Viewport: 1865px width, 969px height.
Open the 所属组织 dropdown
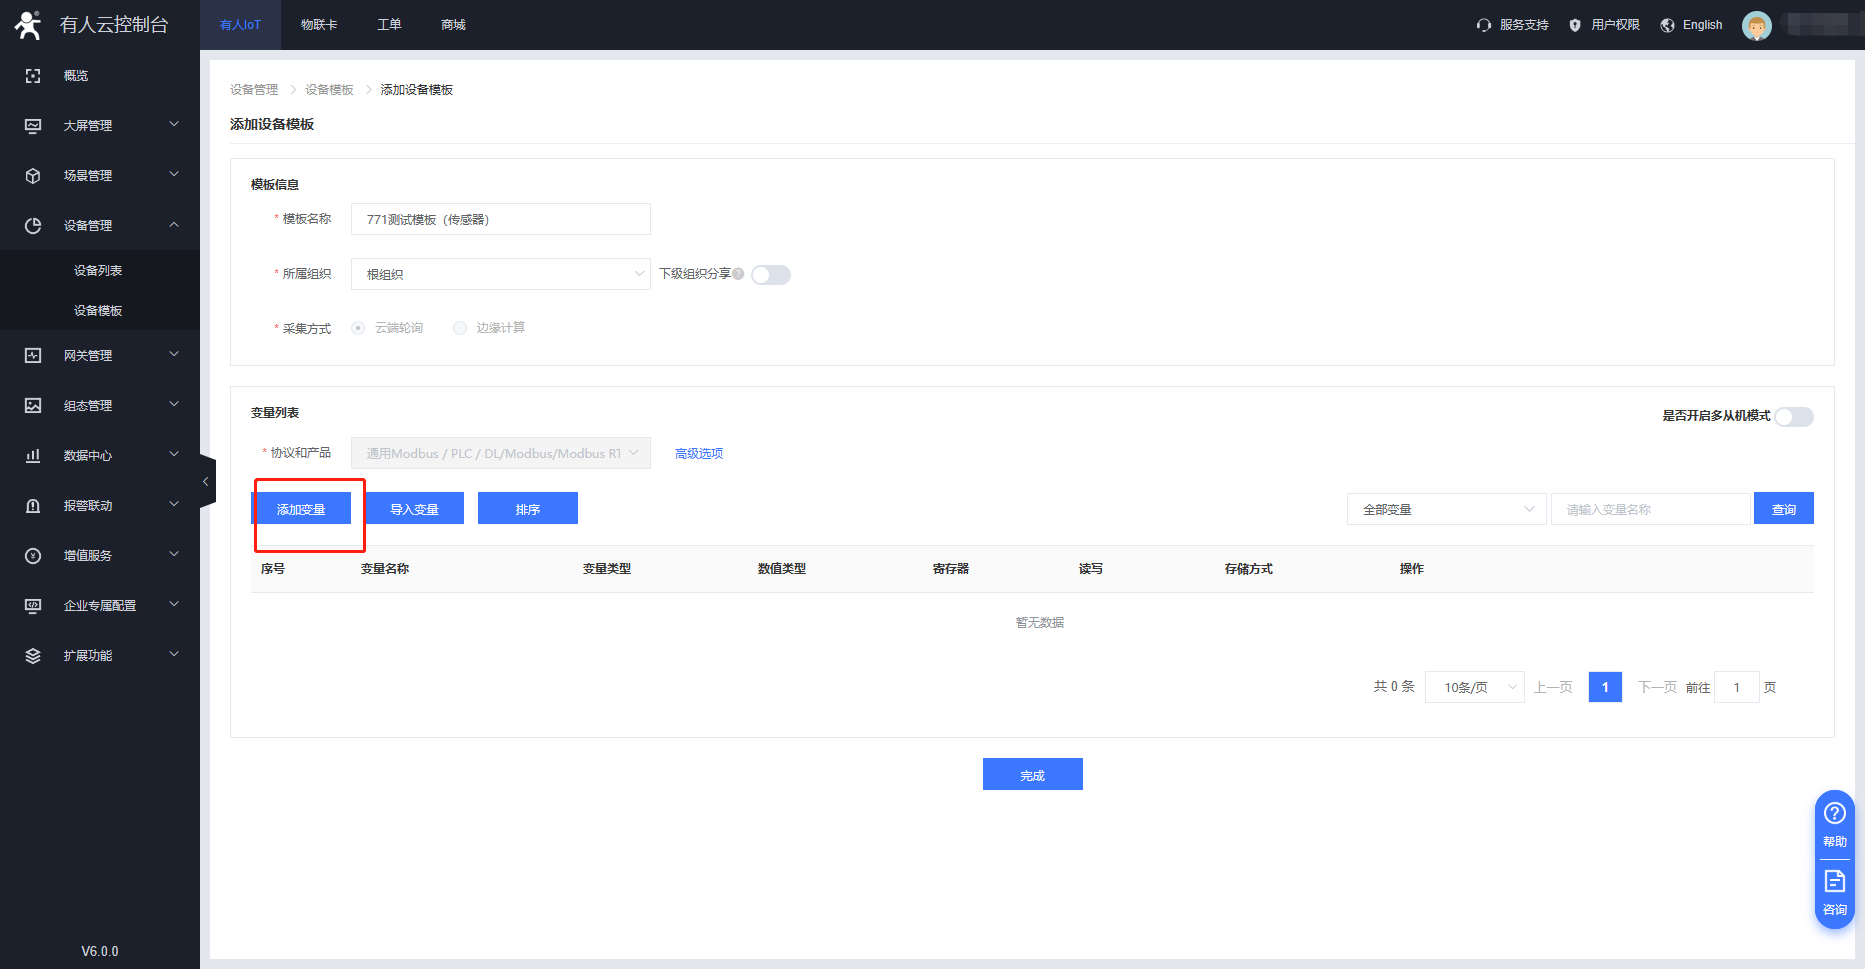[500, 274]
